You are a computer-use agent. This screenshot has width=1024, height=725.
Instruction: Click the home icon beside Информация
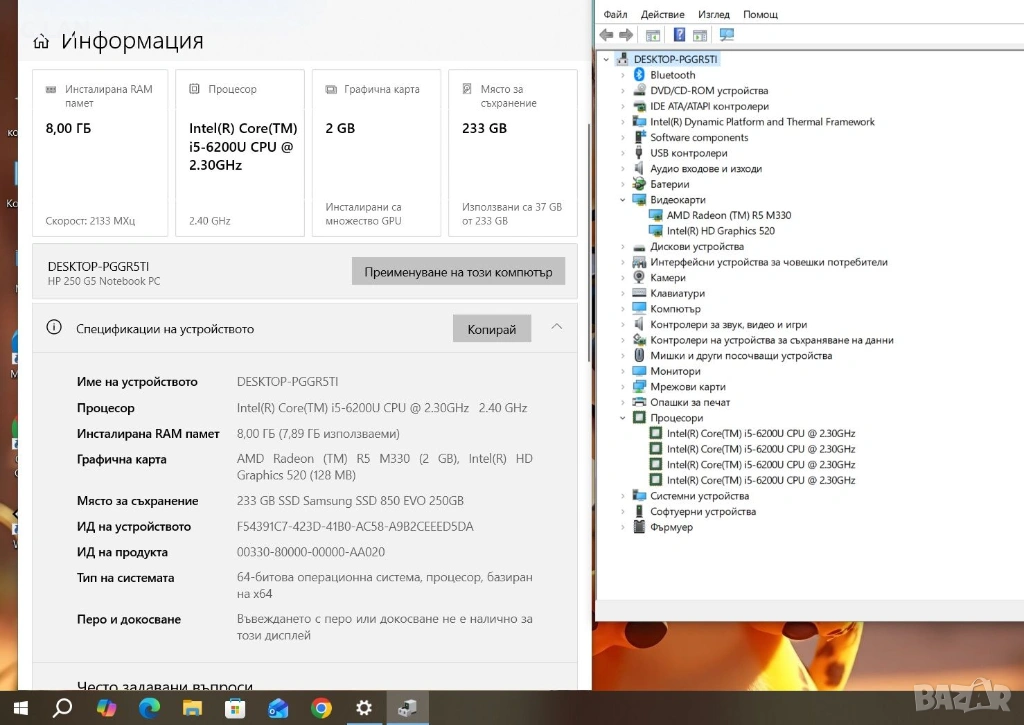coord(41,42)
